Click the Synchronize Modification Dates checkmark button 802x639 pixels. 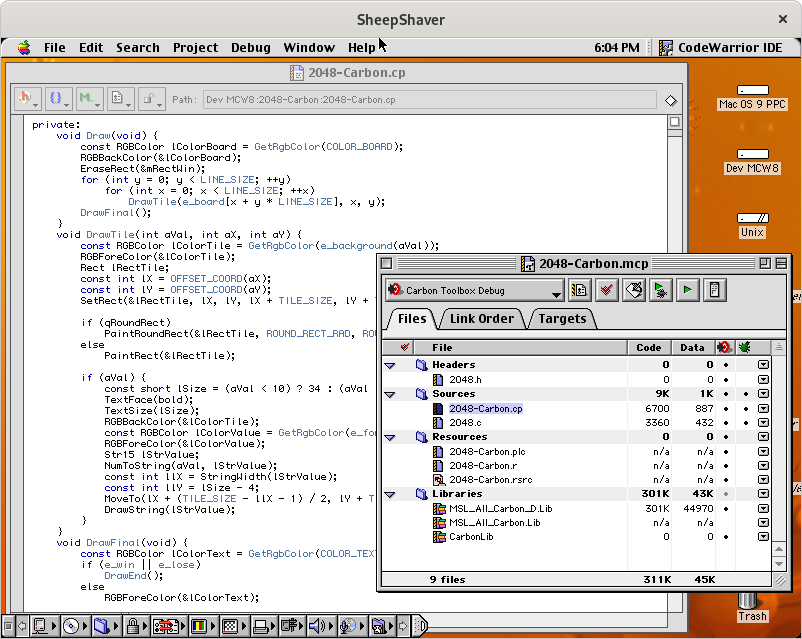click(607, 290)
